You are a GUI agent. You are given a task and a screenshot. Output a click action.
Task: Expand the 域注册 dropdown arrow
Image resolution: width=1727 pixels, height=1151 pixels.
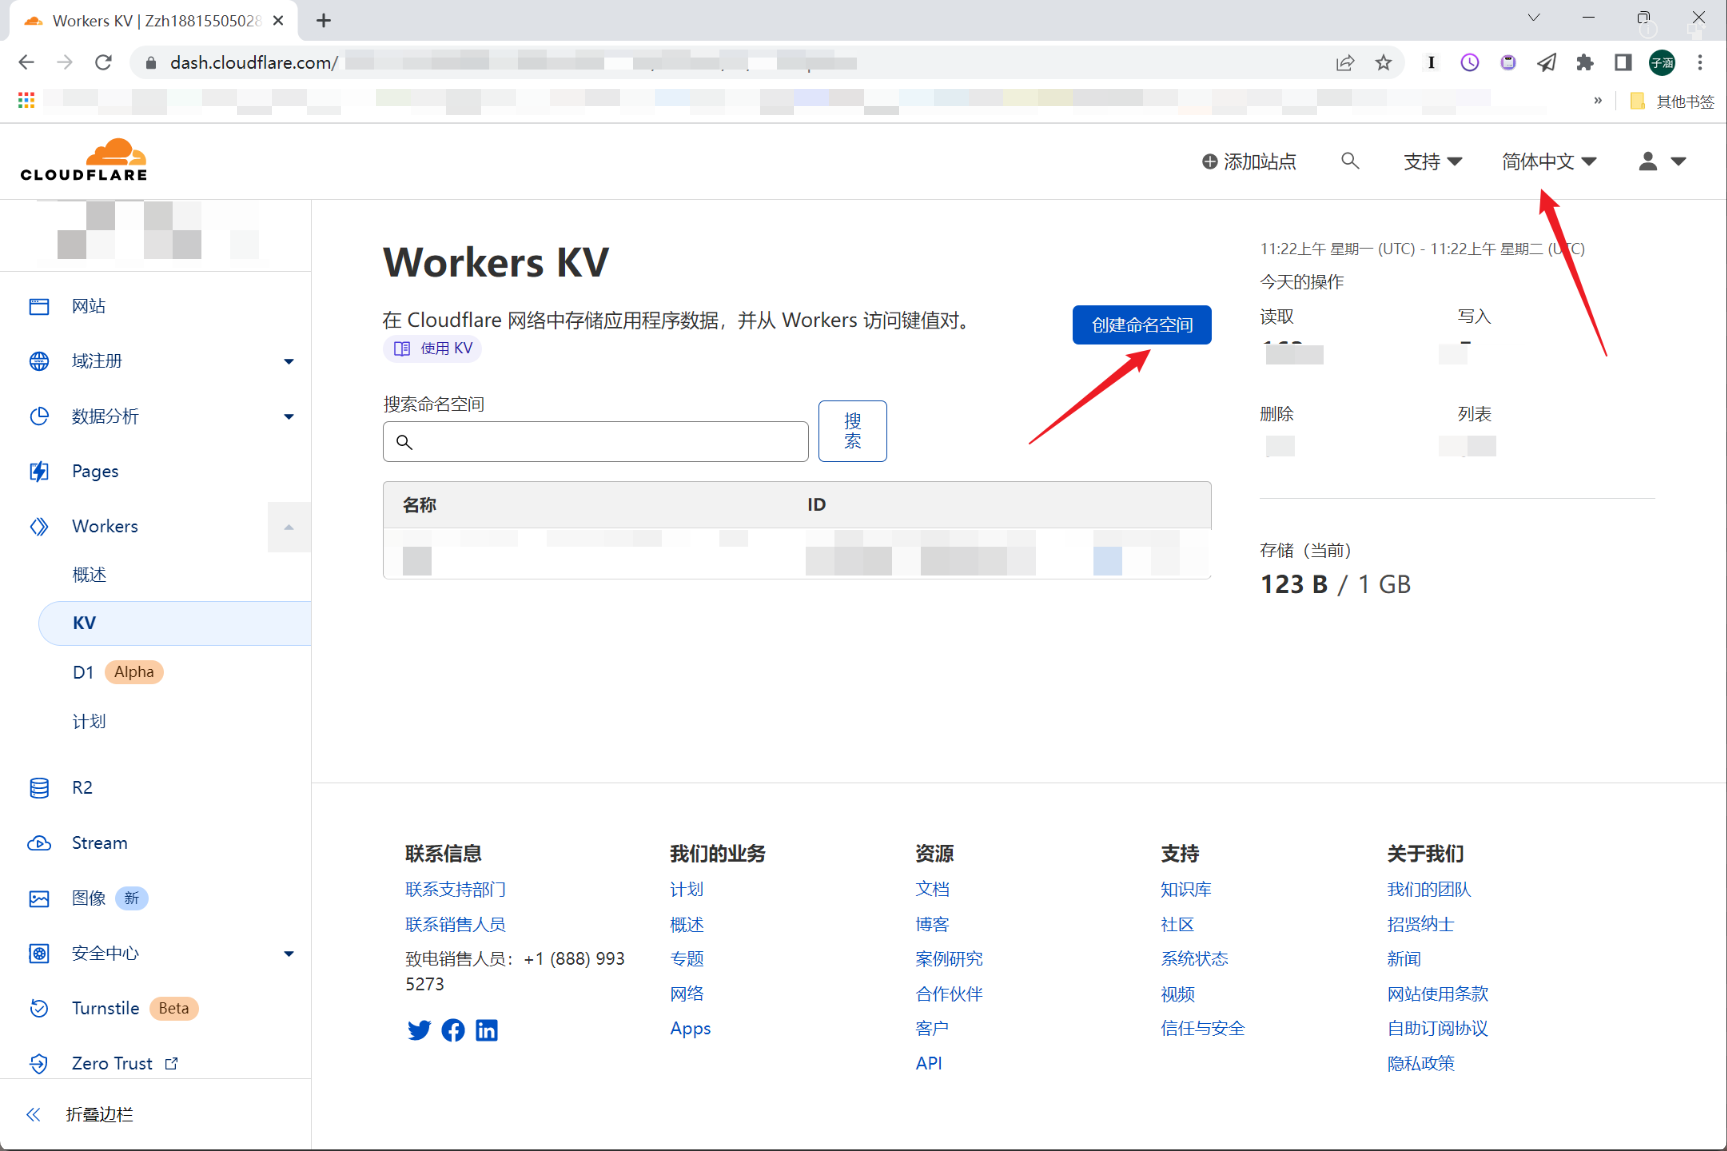point(289,362)
